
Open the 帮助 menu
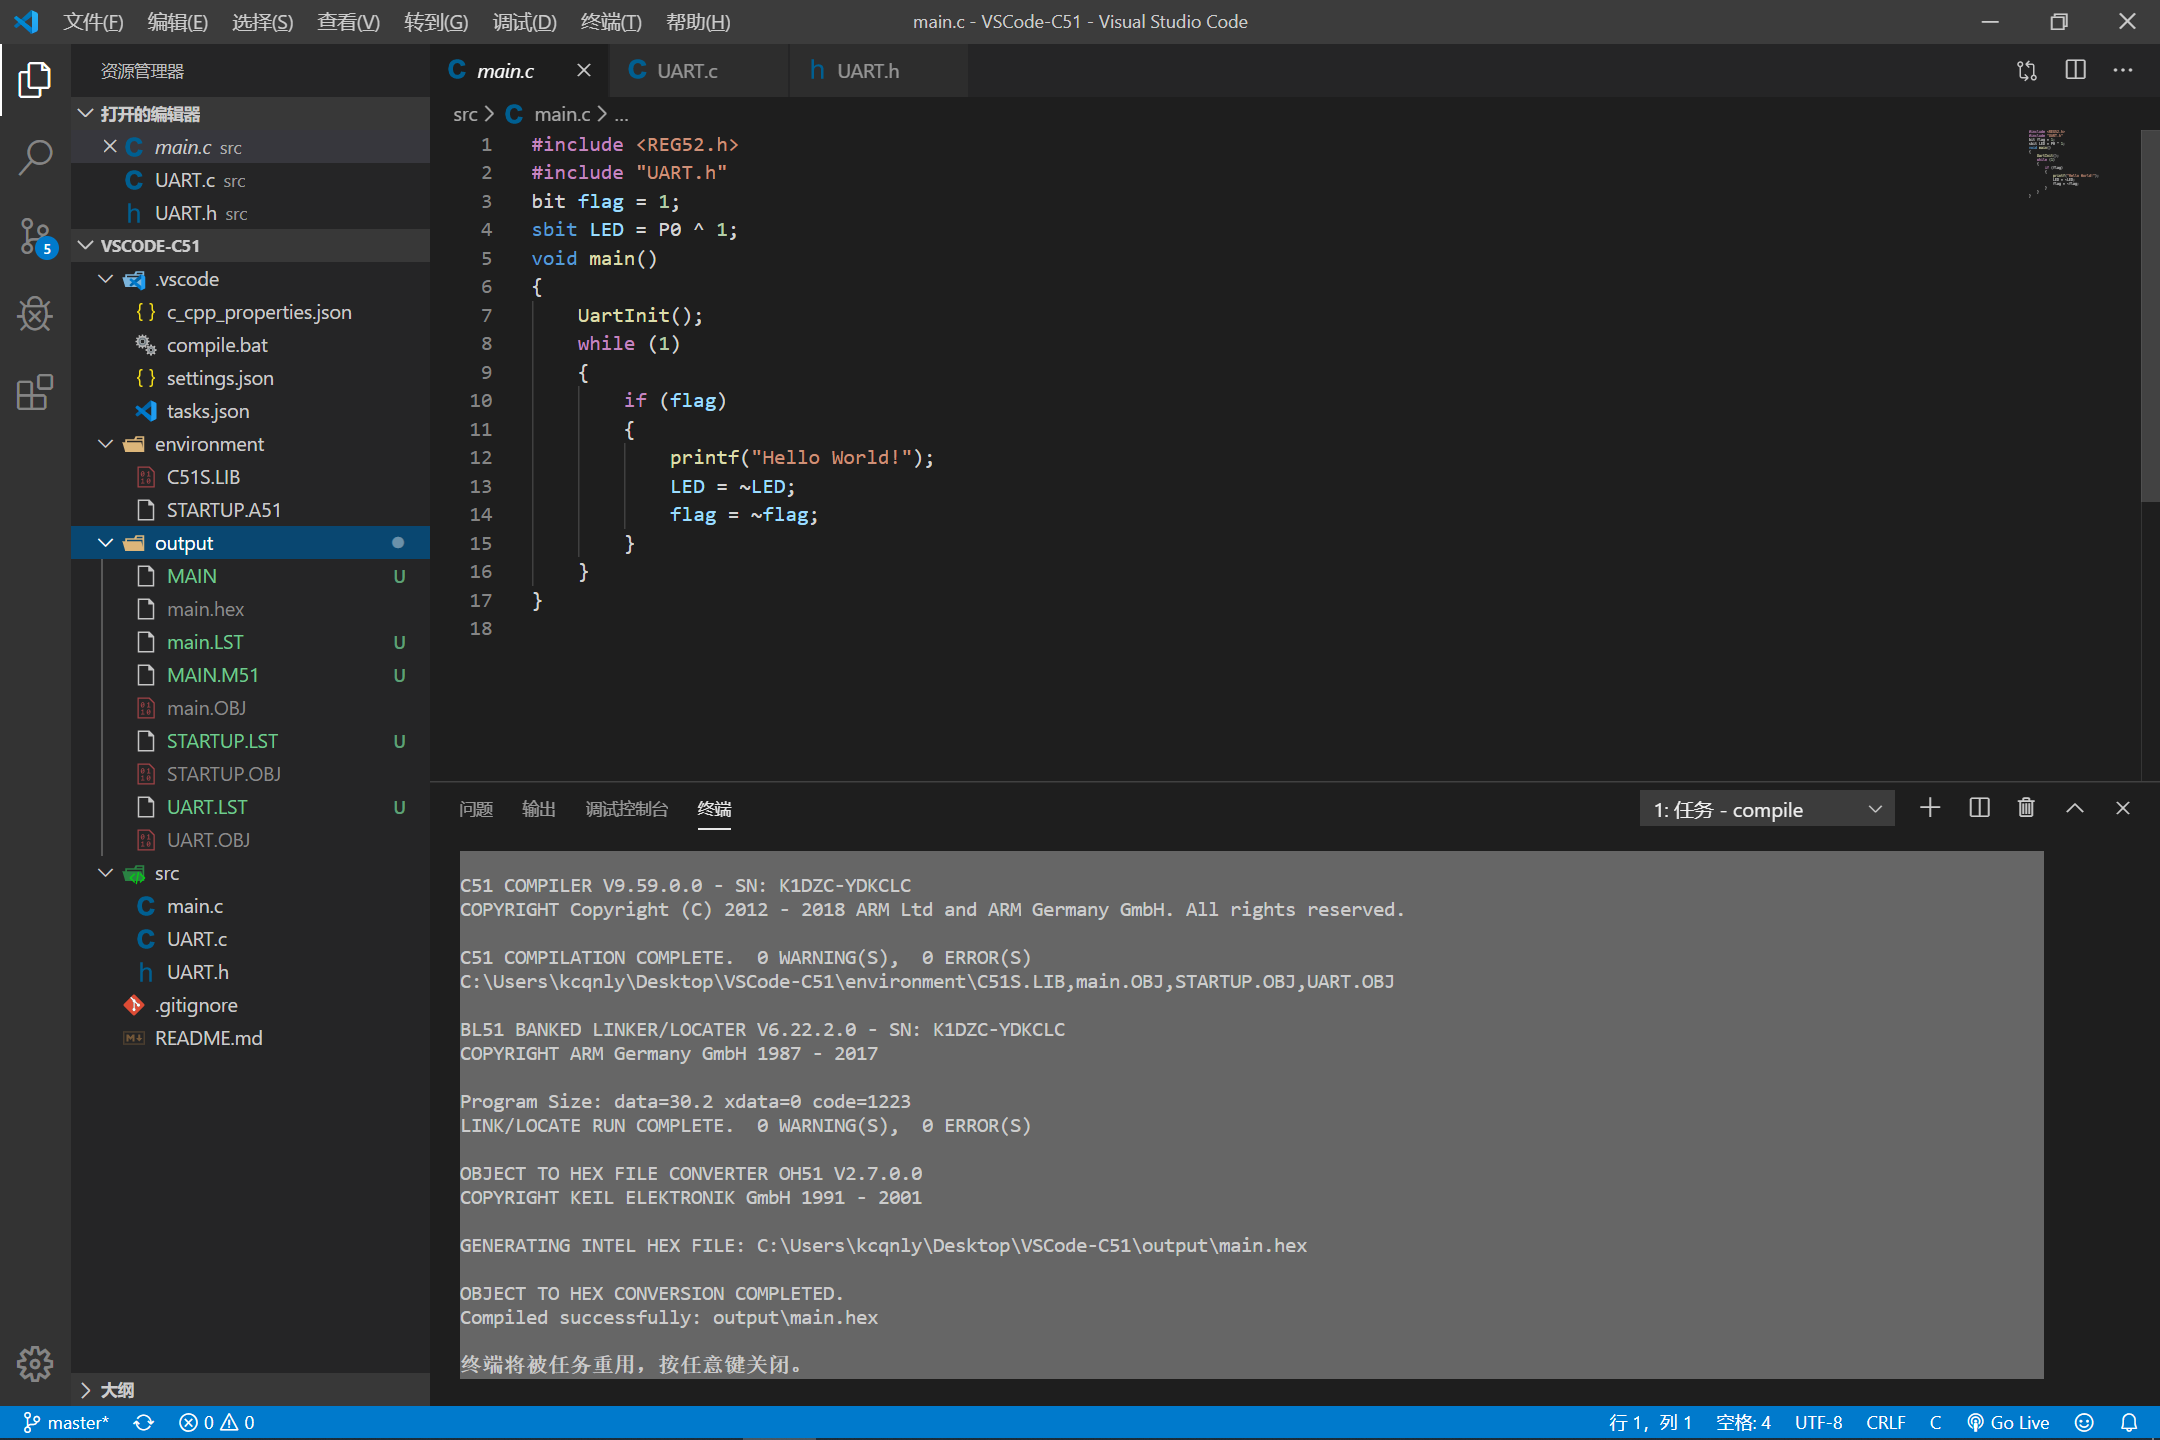pos(698,21)
